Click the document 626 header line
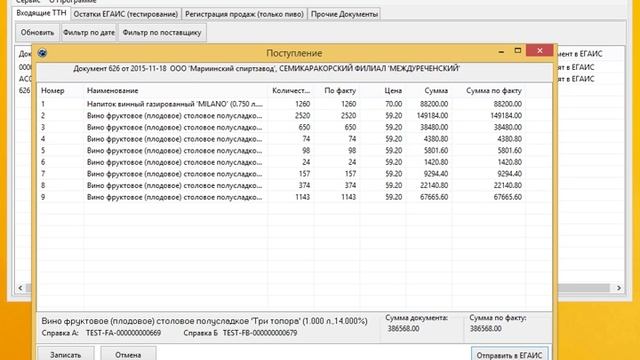The image size is (640, 360). click(267, 69)
